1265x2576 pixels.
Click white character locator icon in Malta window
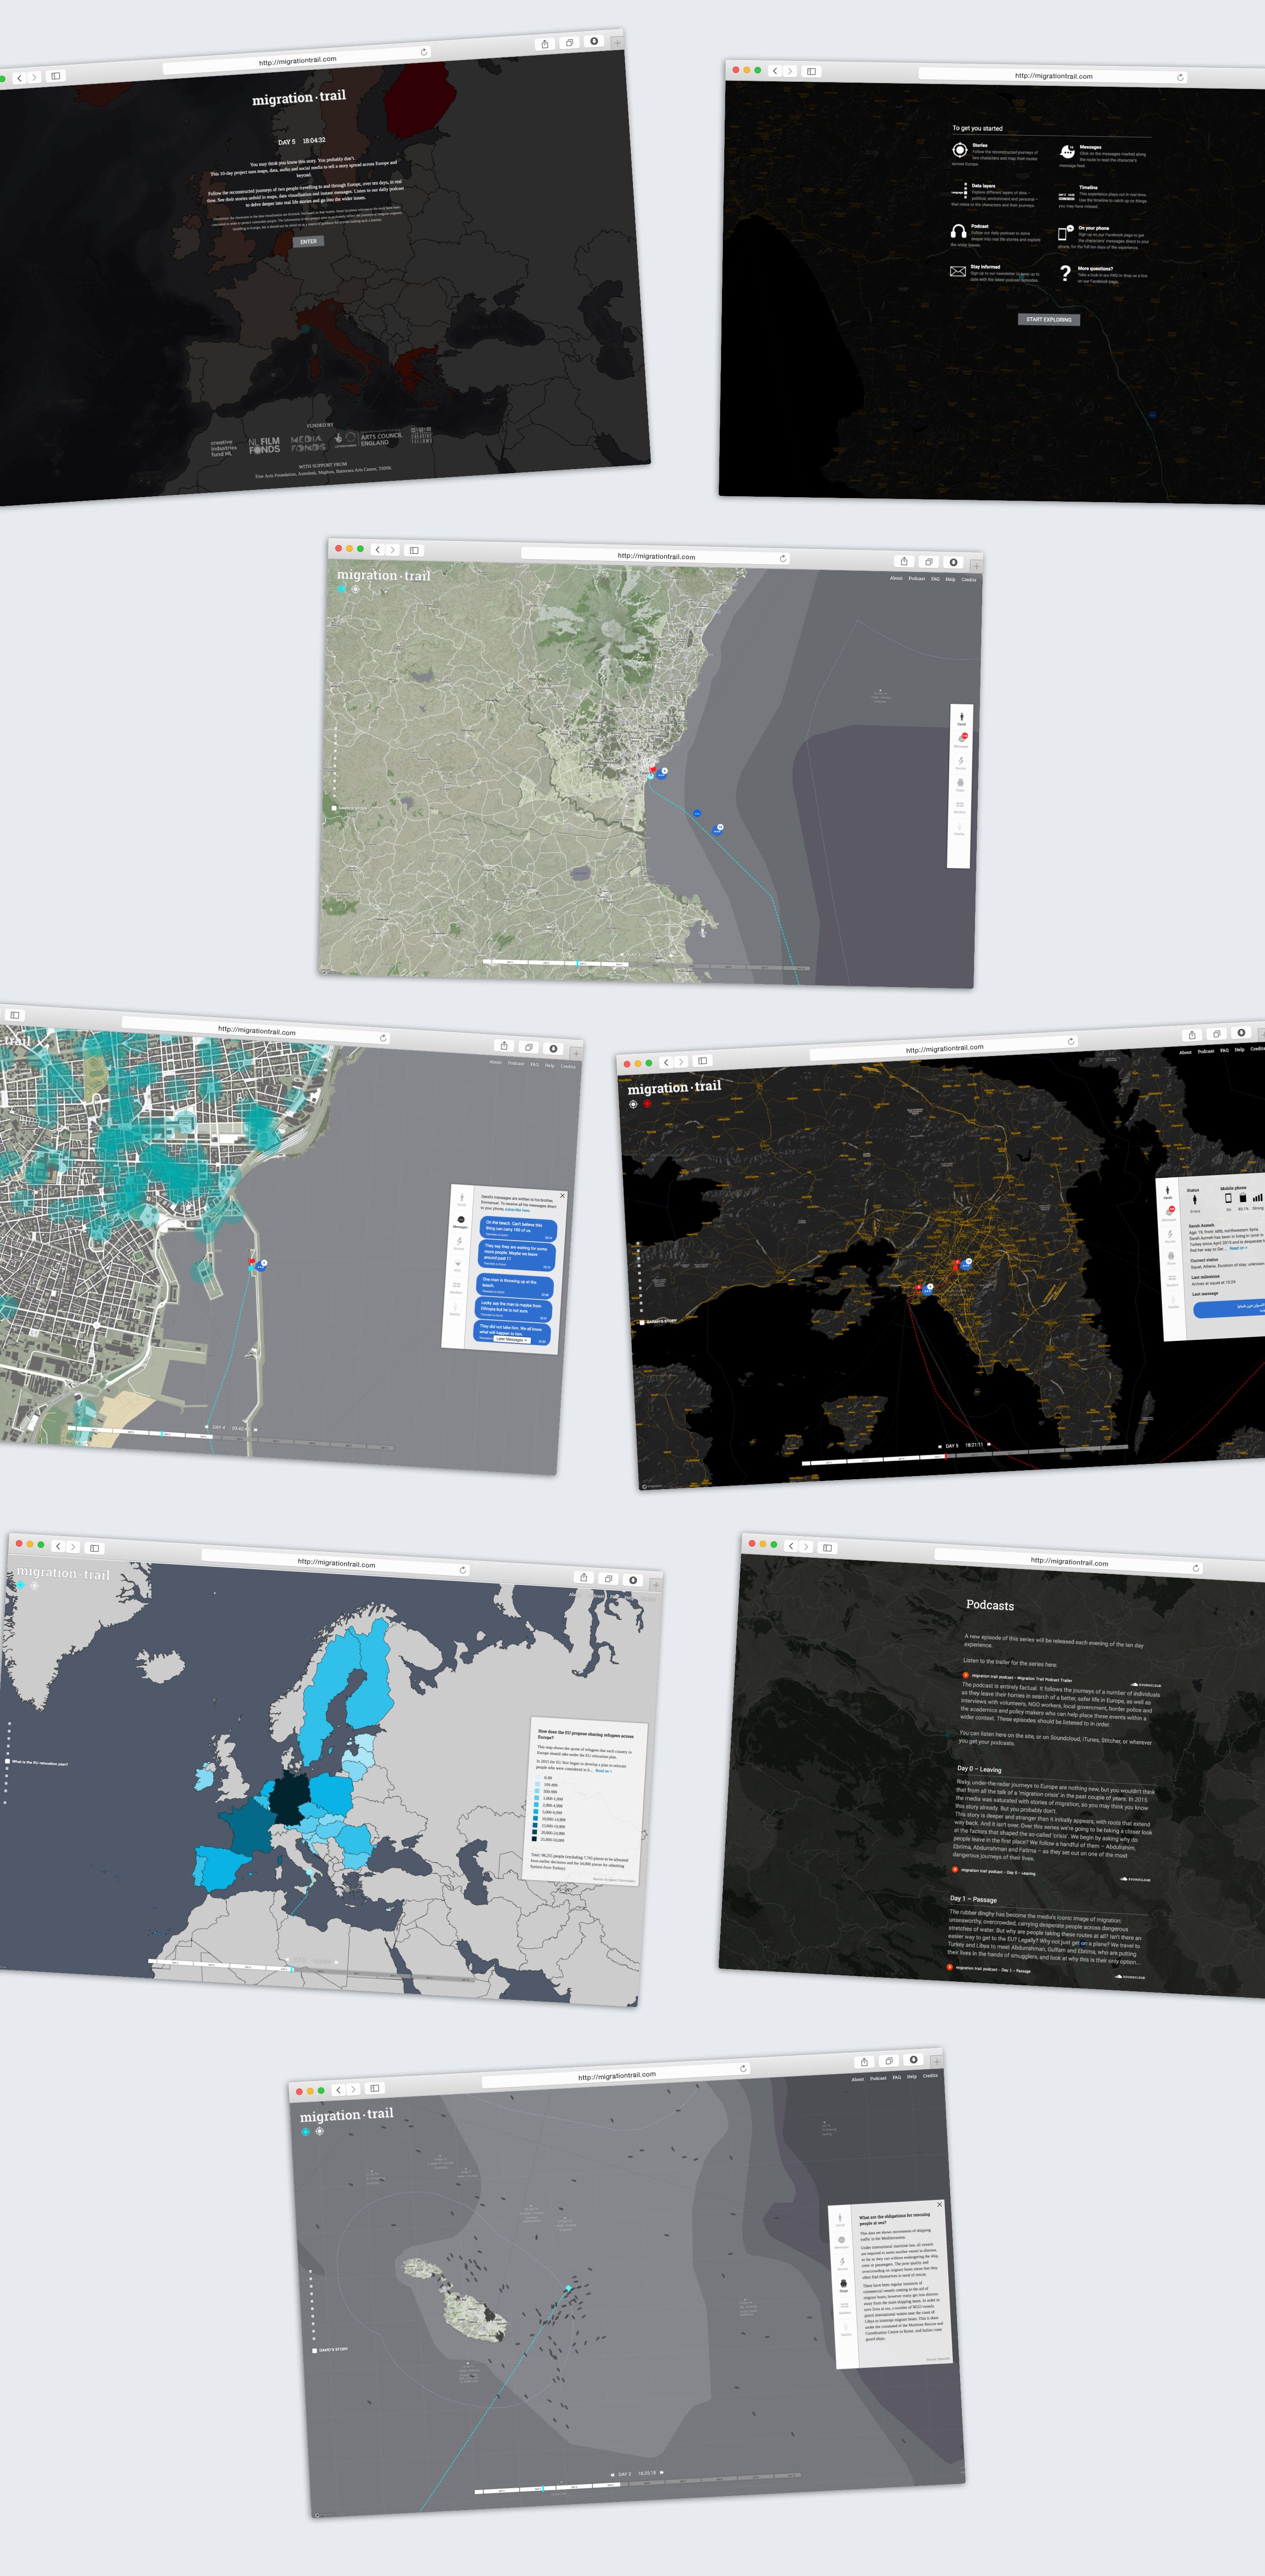pyautogui.click(x=320, y=2131)
